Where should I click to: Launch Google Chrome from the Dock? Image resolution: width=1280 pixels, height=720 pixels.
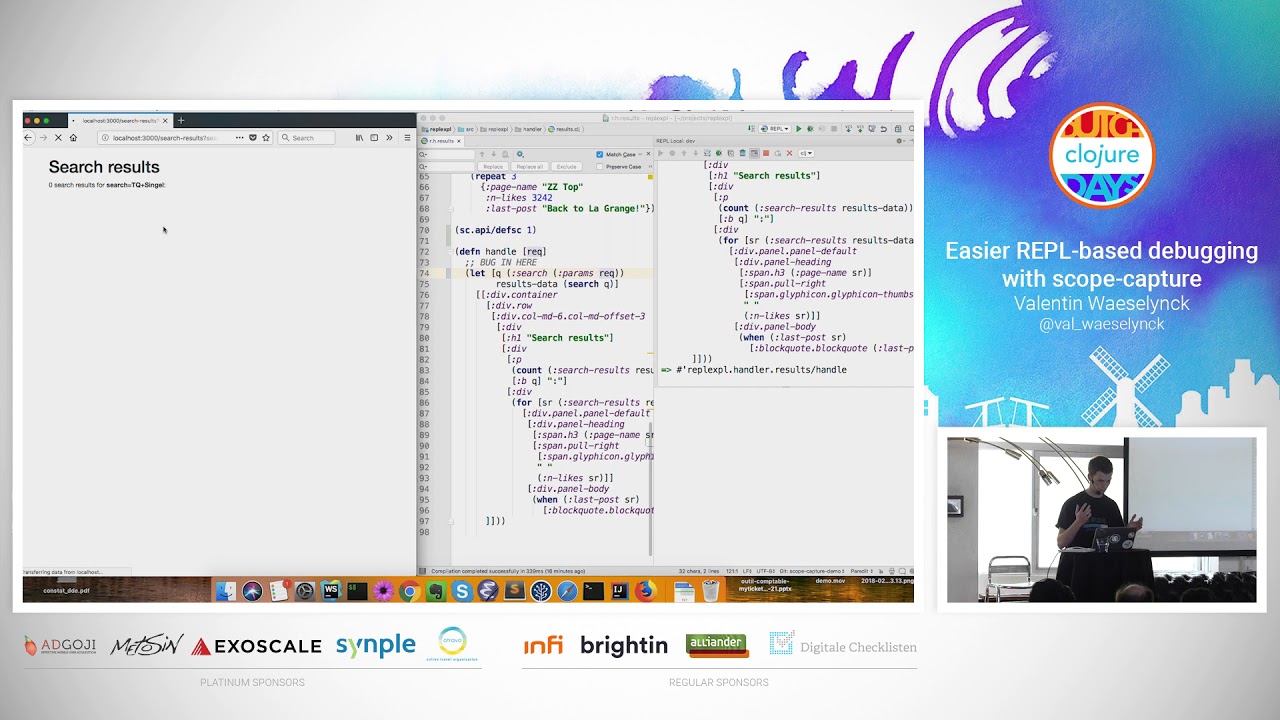(x=409, y=591)
